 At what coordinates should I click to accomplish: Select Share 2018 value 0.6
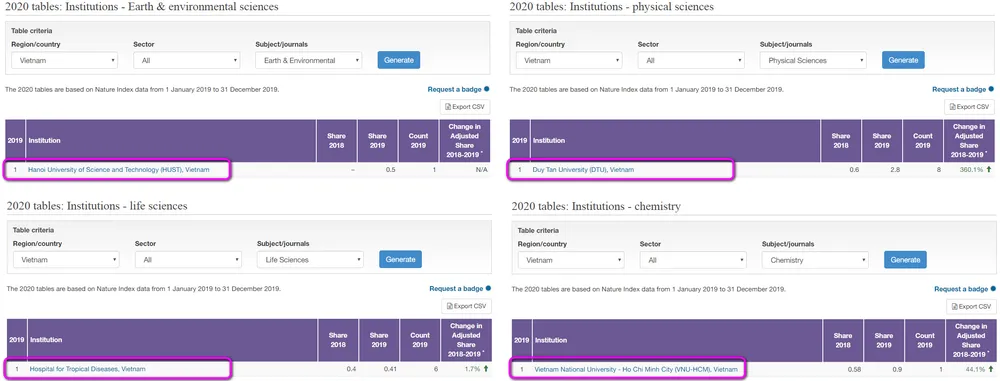point(855,170)
